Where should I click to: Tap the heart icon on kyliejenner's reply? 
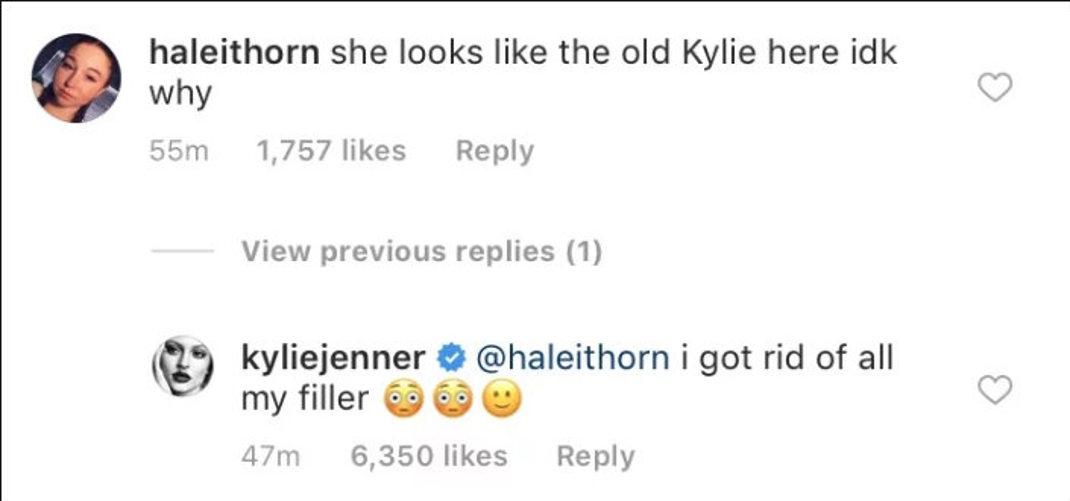click(994, 390)
